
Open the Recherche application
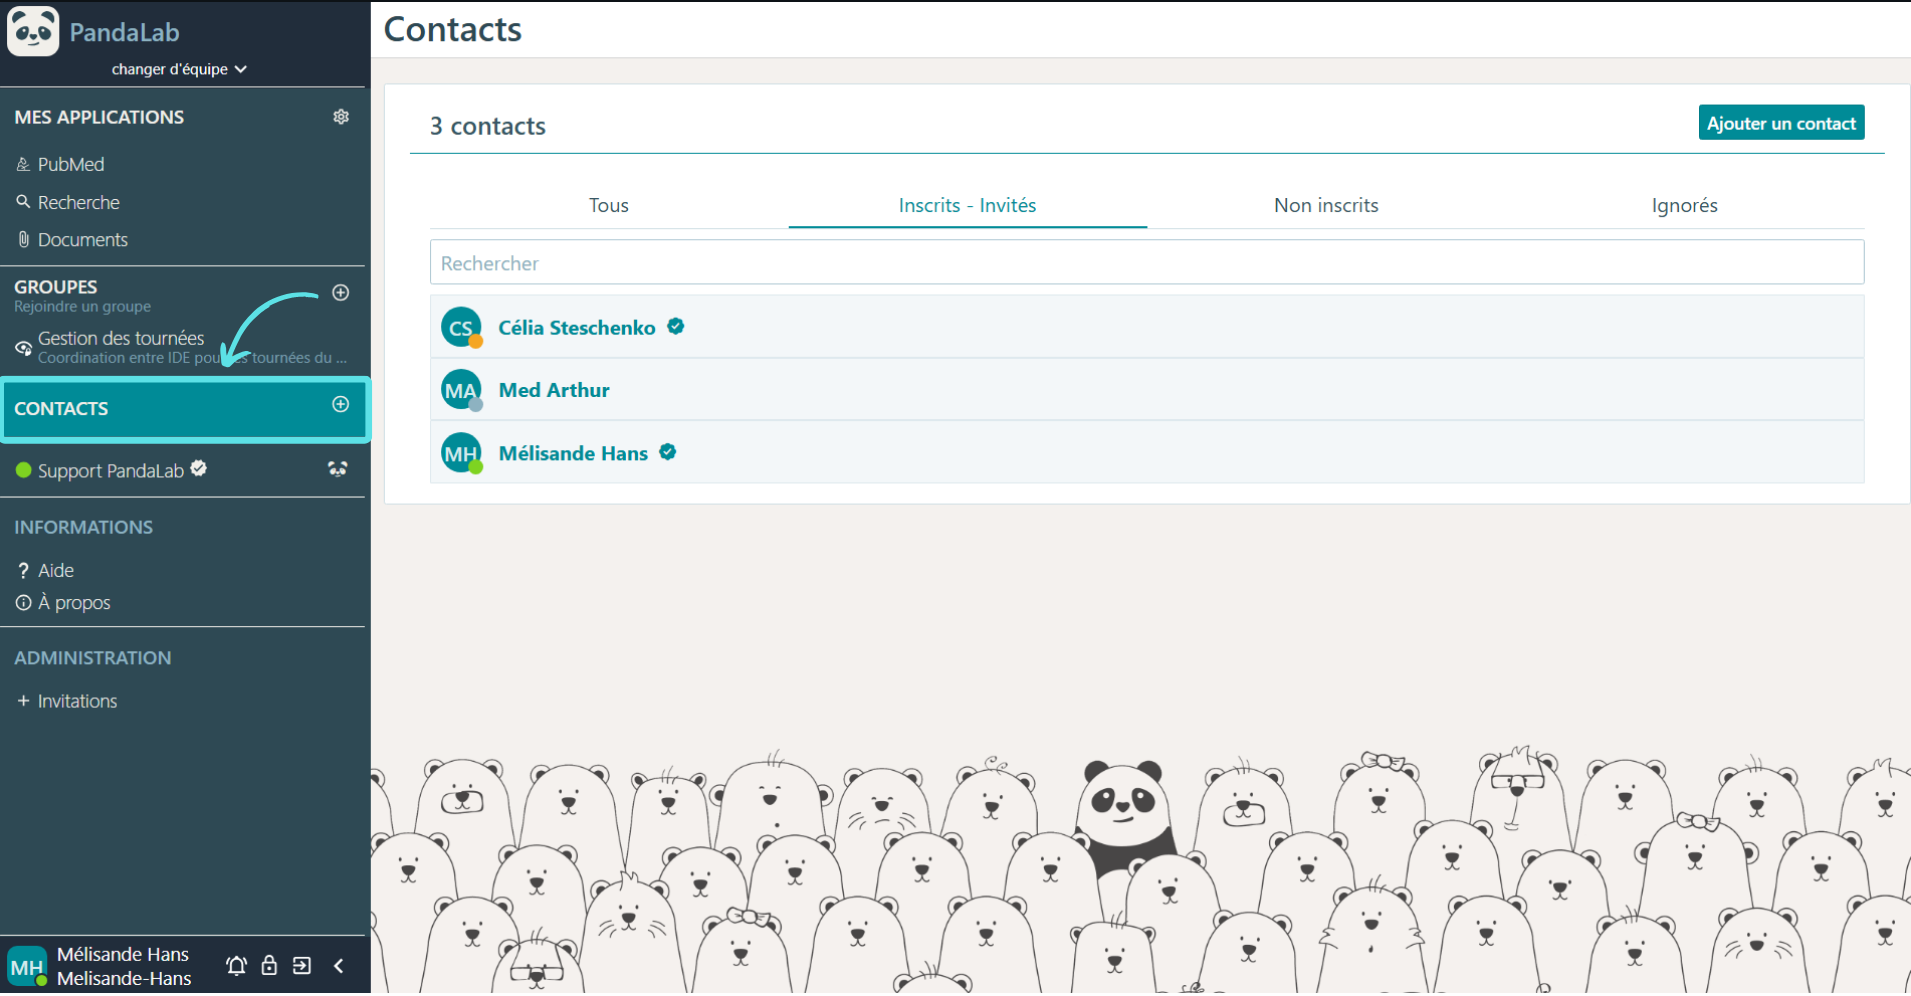click(78, 202)
